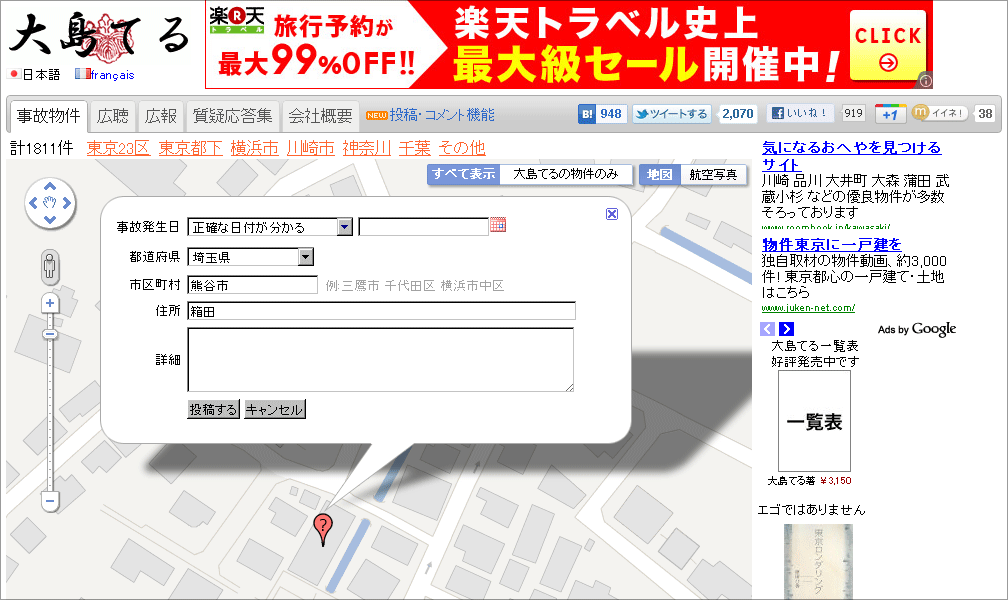
Task: Select the Street View pegman icon
Action: pos(50,267)
